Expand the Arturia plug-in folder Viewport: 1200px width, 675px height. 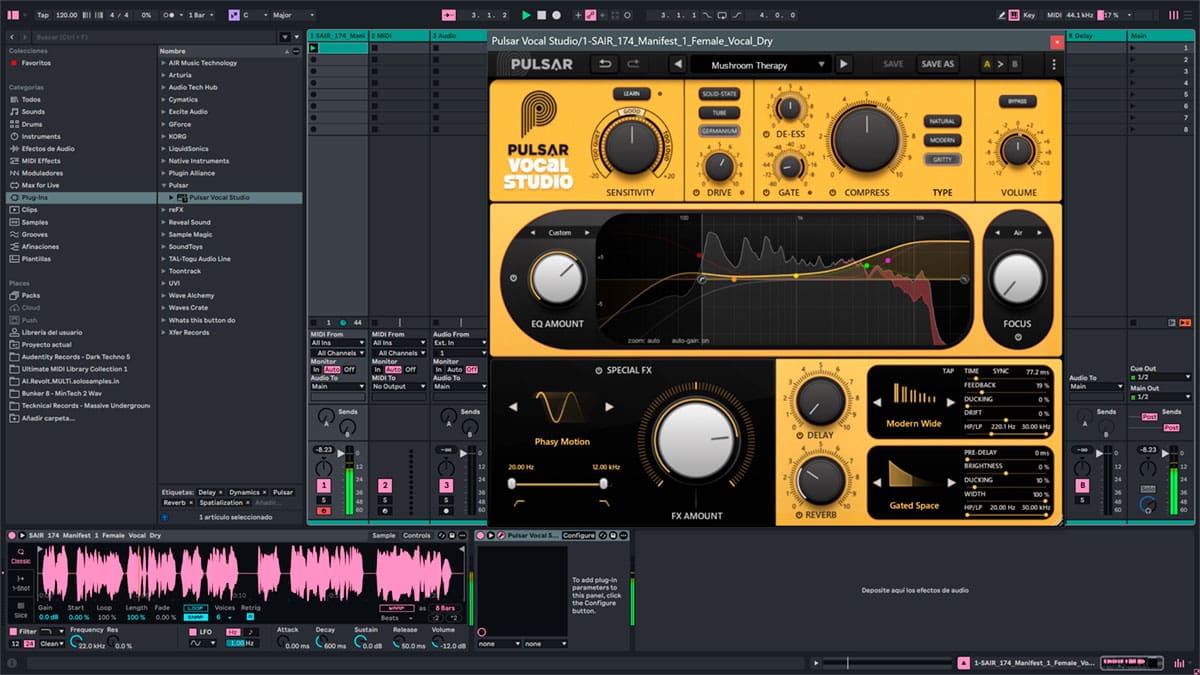tap(163, 75)
